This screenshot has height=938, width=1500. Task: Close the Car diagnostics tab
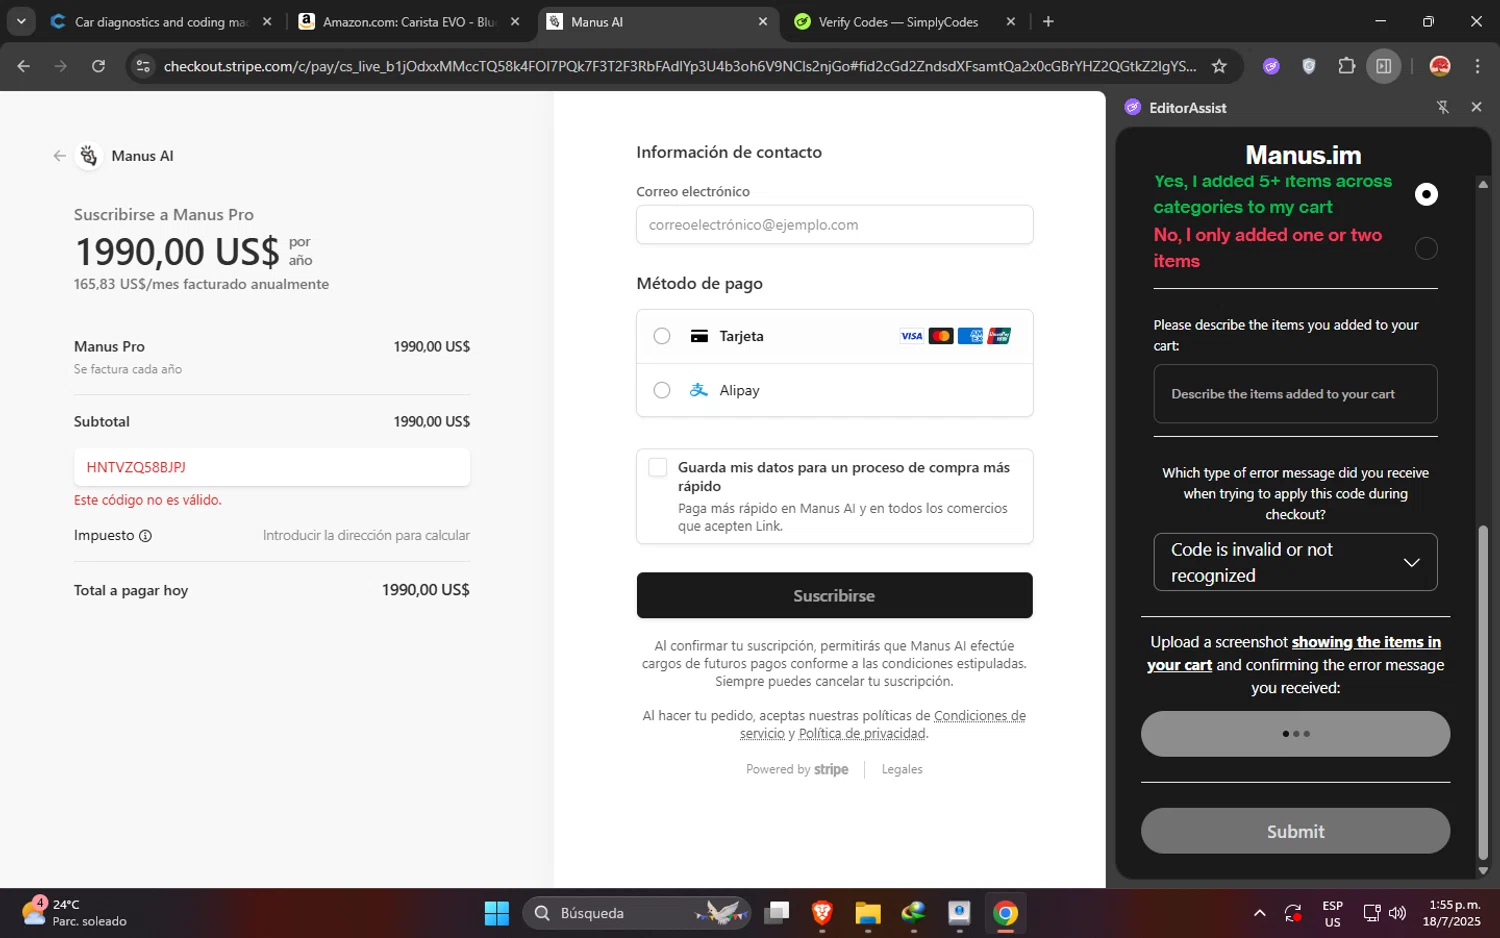coord(267,22)
